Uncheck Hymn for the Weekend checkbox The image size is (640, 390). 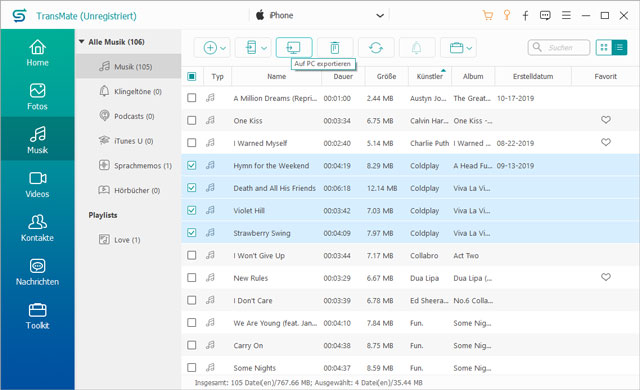pyautogui.click(x=191, y=165)
